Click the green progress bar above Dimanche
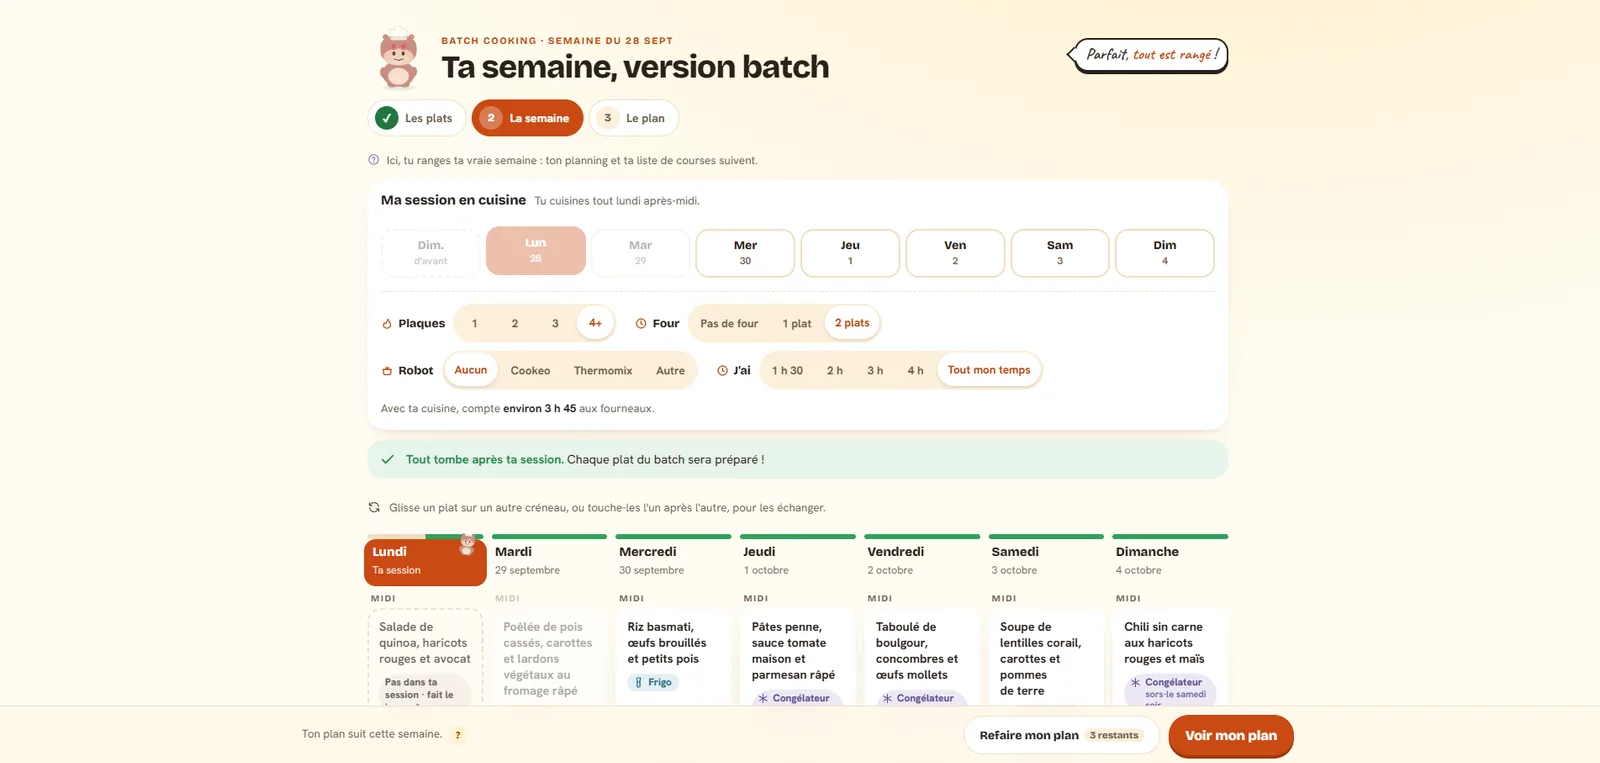 point(1170,536)
